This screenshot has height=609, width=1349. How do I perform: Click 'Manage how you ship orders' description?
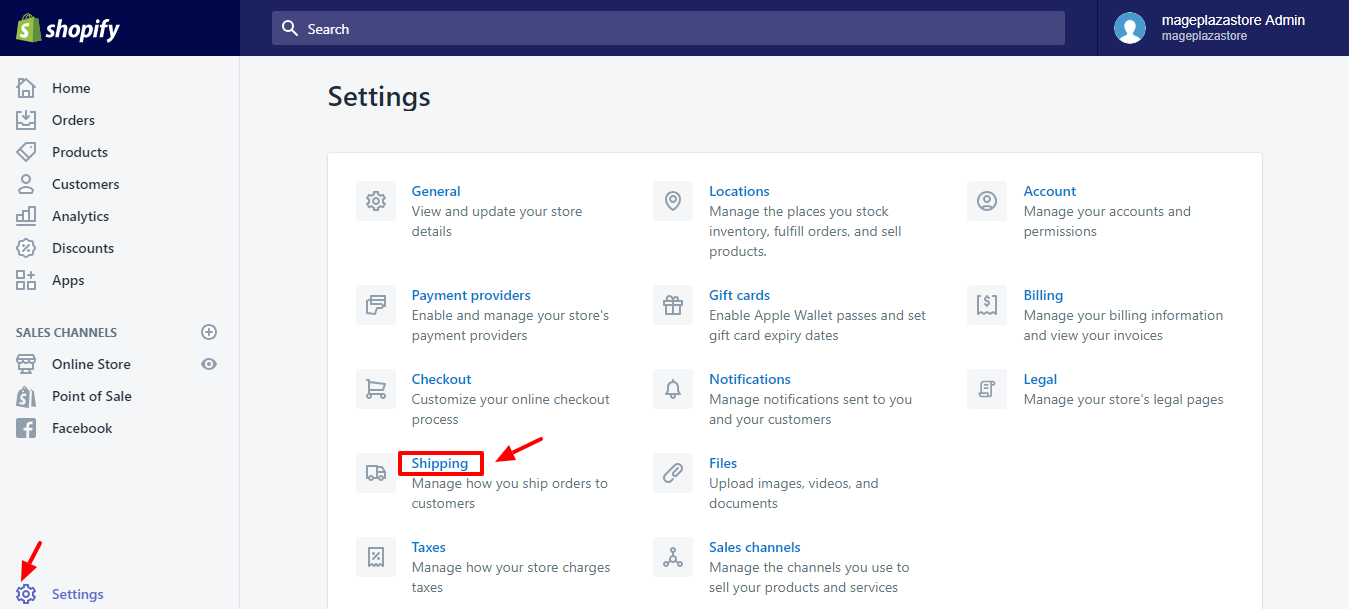click(510, 493)
